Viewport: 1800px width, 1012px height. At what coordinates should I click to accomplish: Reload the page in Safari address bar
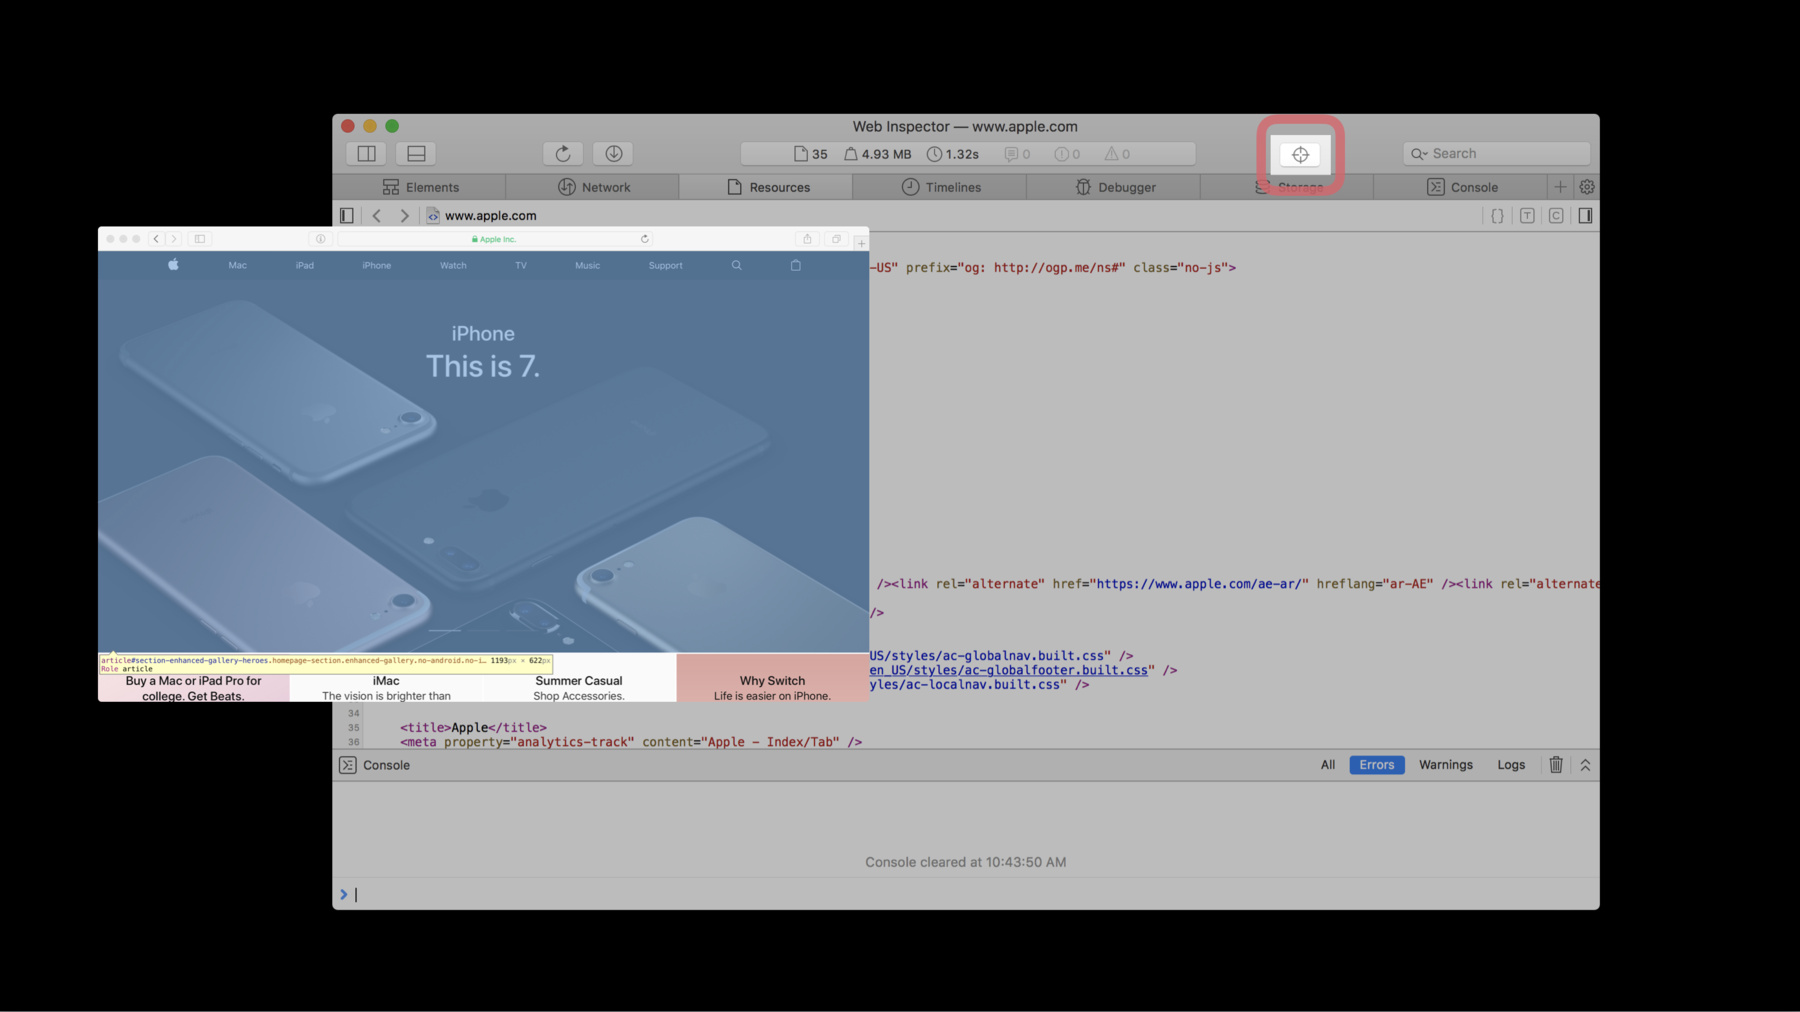point(645,239)
